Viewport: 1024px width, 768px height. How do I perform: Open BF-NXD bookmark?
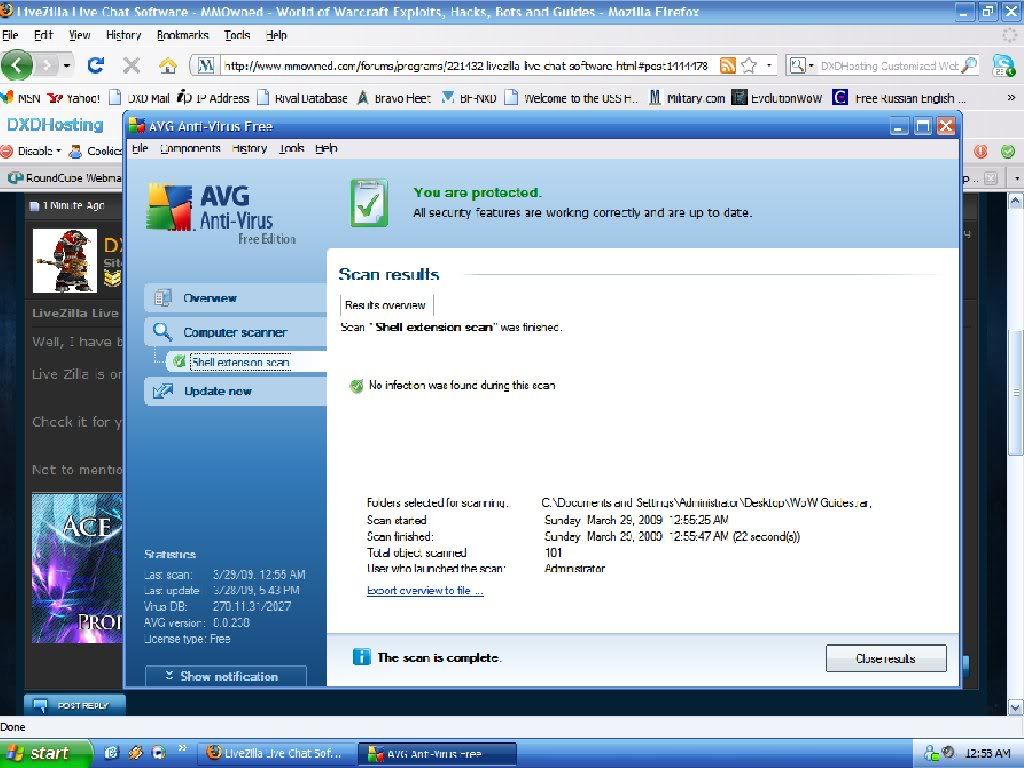coord(469,98)
